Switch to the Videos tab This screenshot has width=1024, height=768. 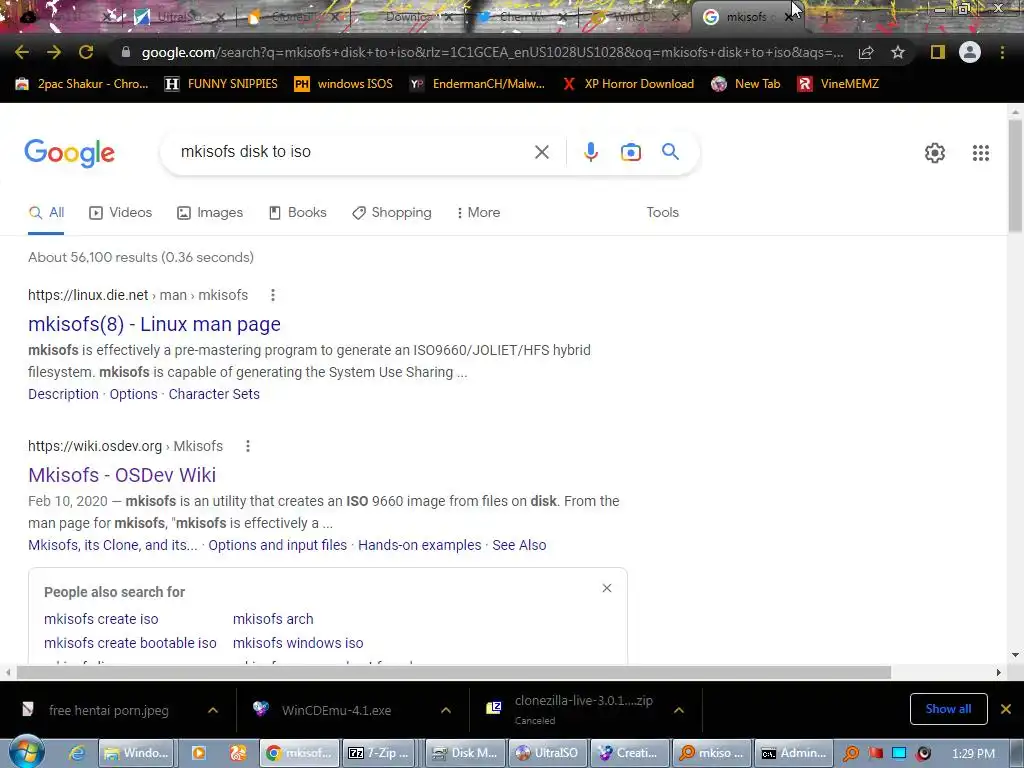coord(121,212)
